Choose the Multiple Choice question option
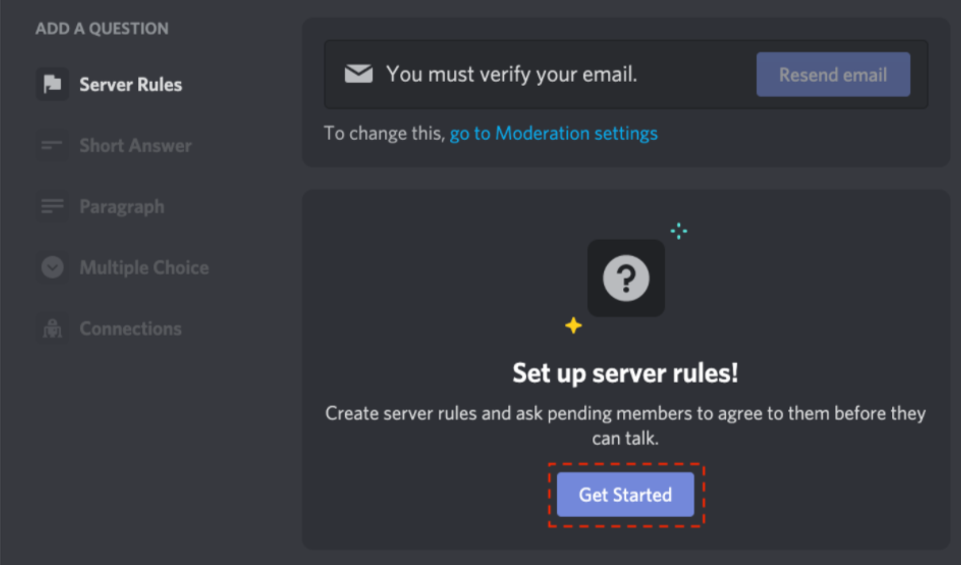The image size is (961, 565). [144, 268]
